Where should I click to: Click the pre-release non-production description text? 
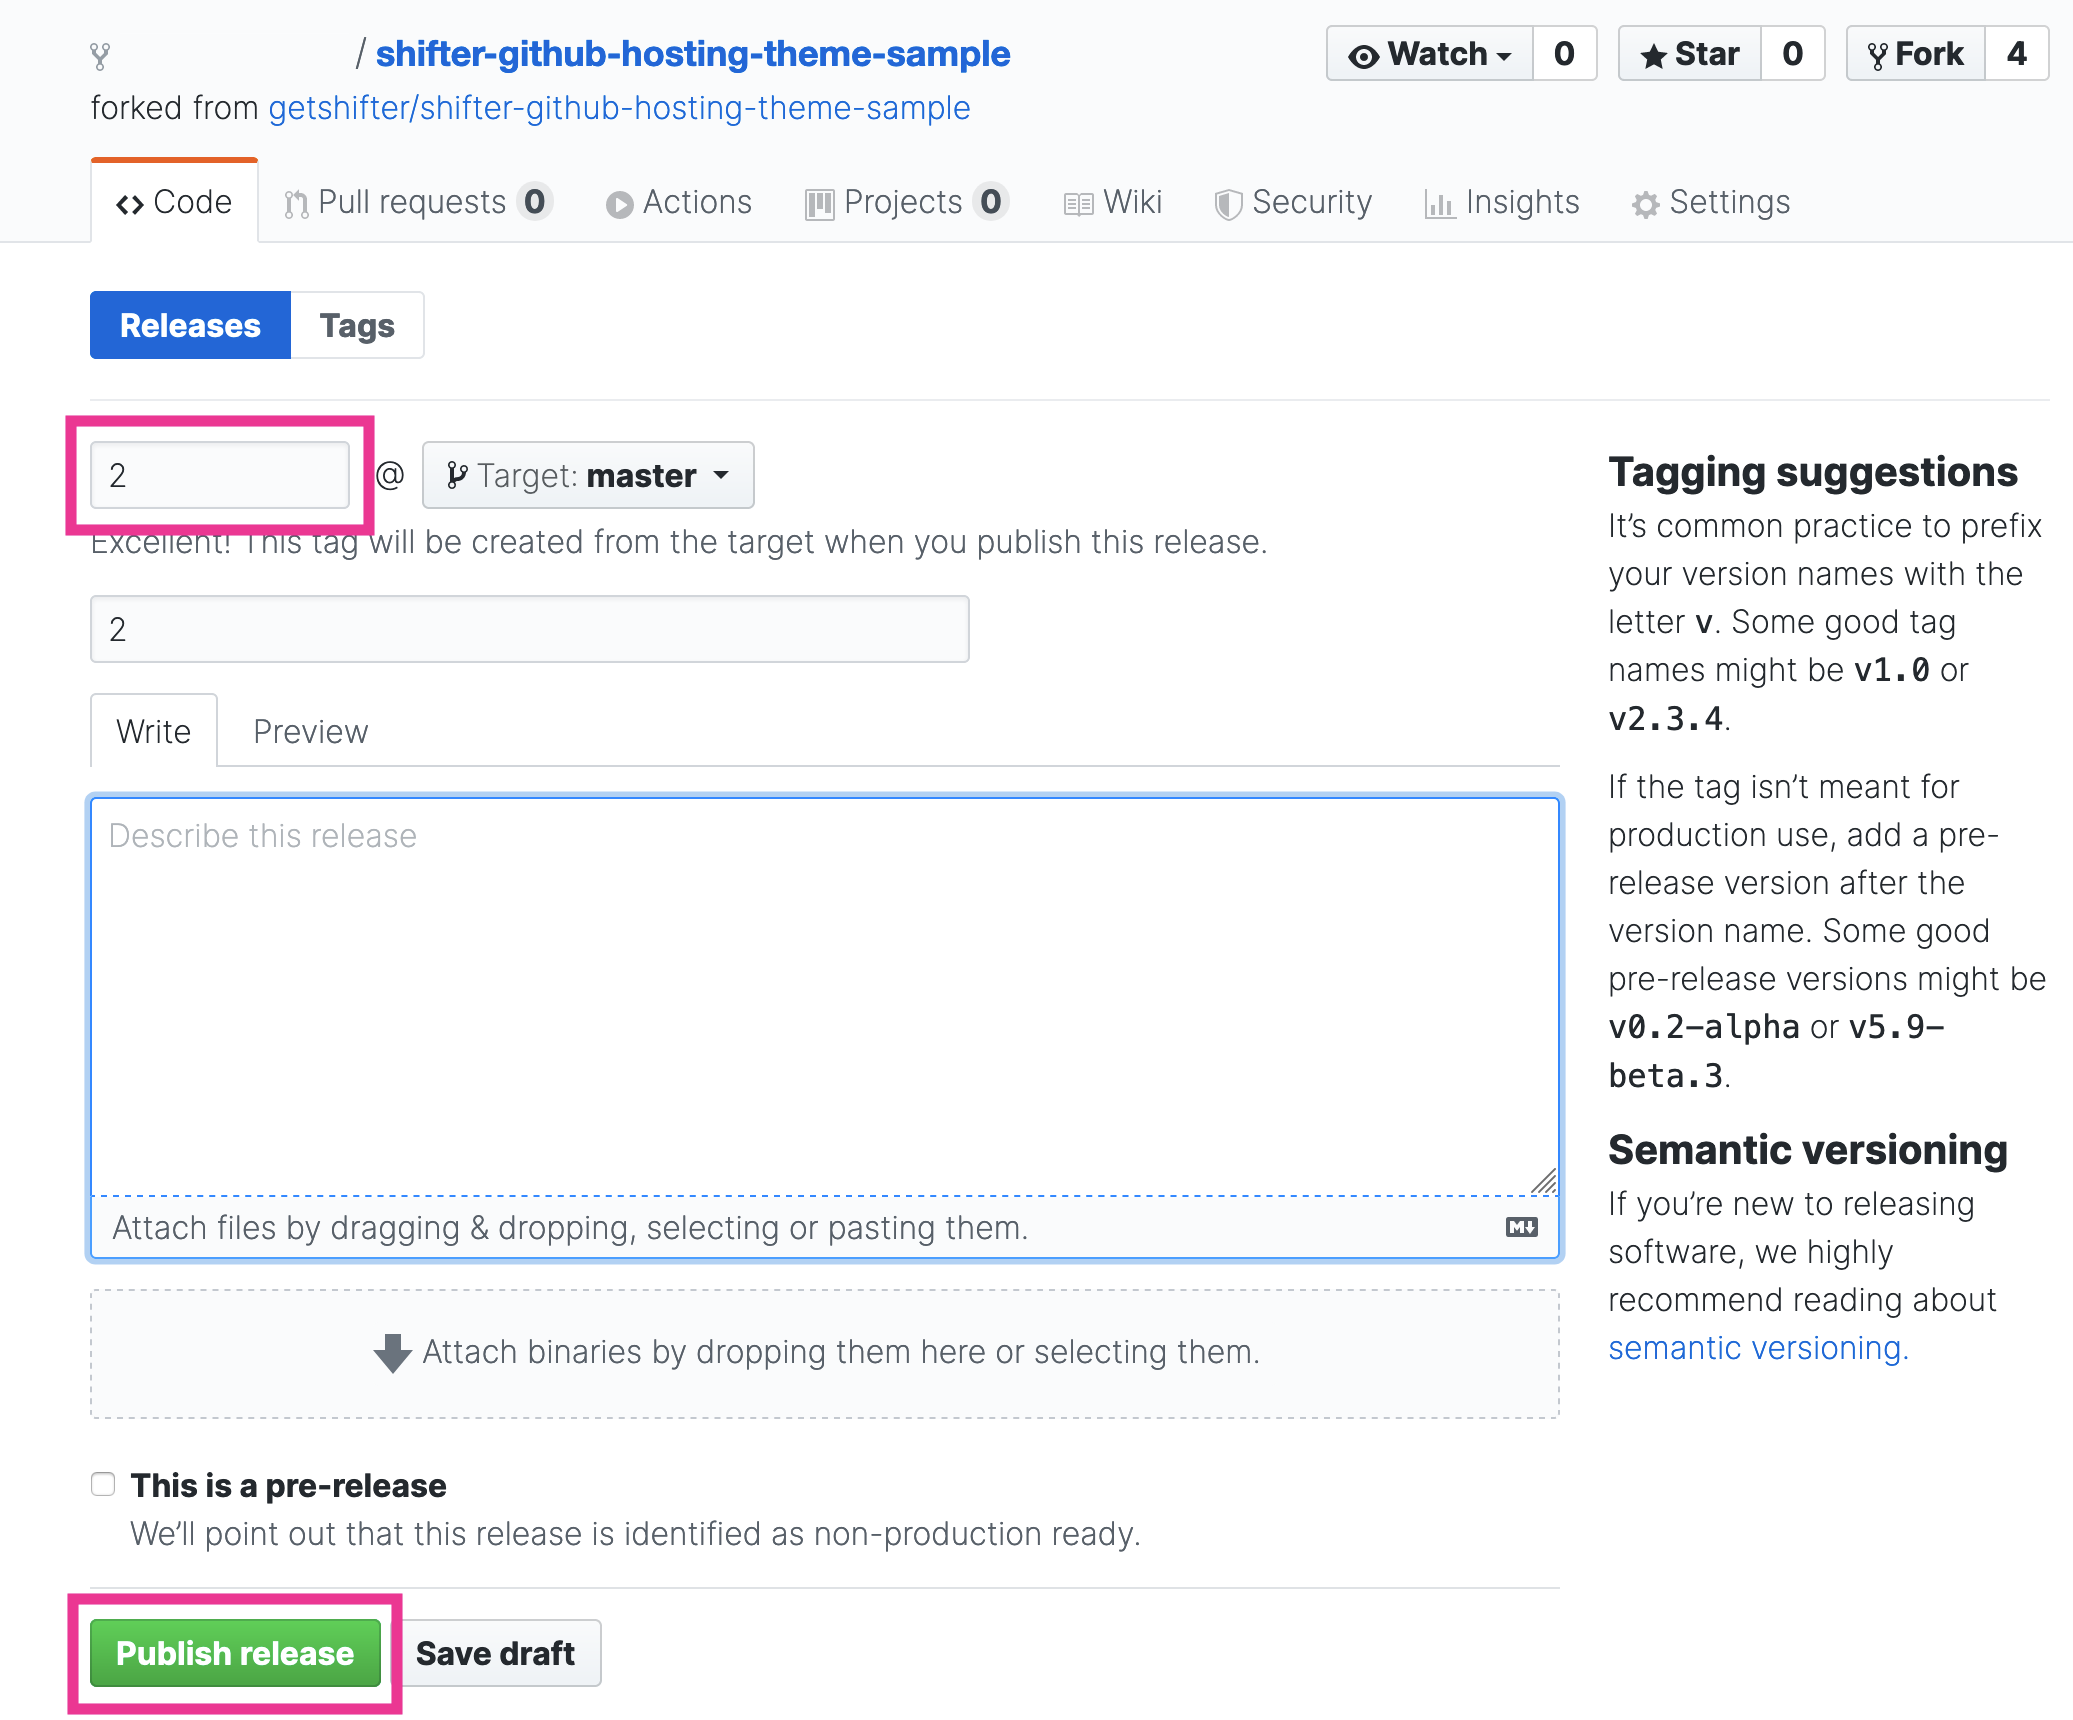coord(636,1534)
